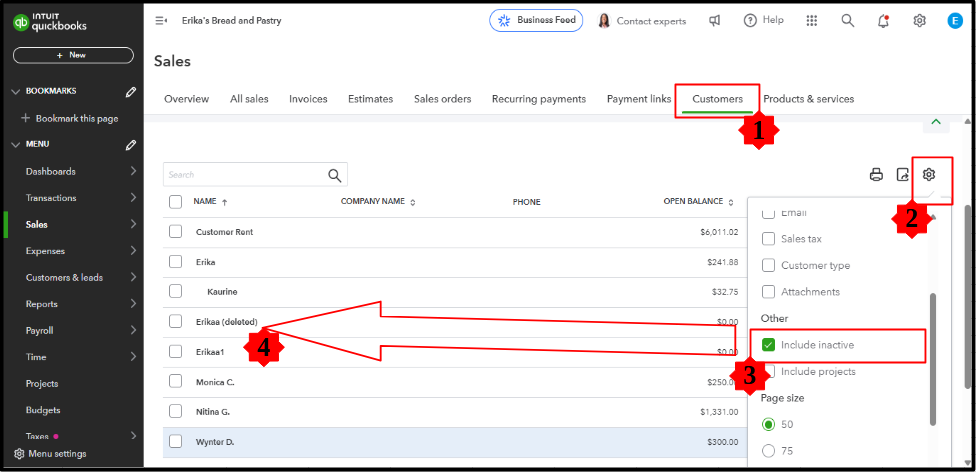
Task: Sort by OPEN BALANCE column
Action: [698, 202]
